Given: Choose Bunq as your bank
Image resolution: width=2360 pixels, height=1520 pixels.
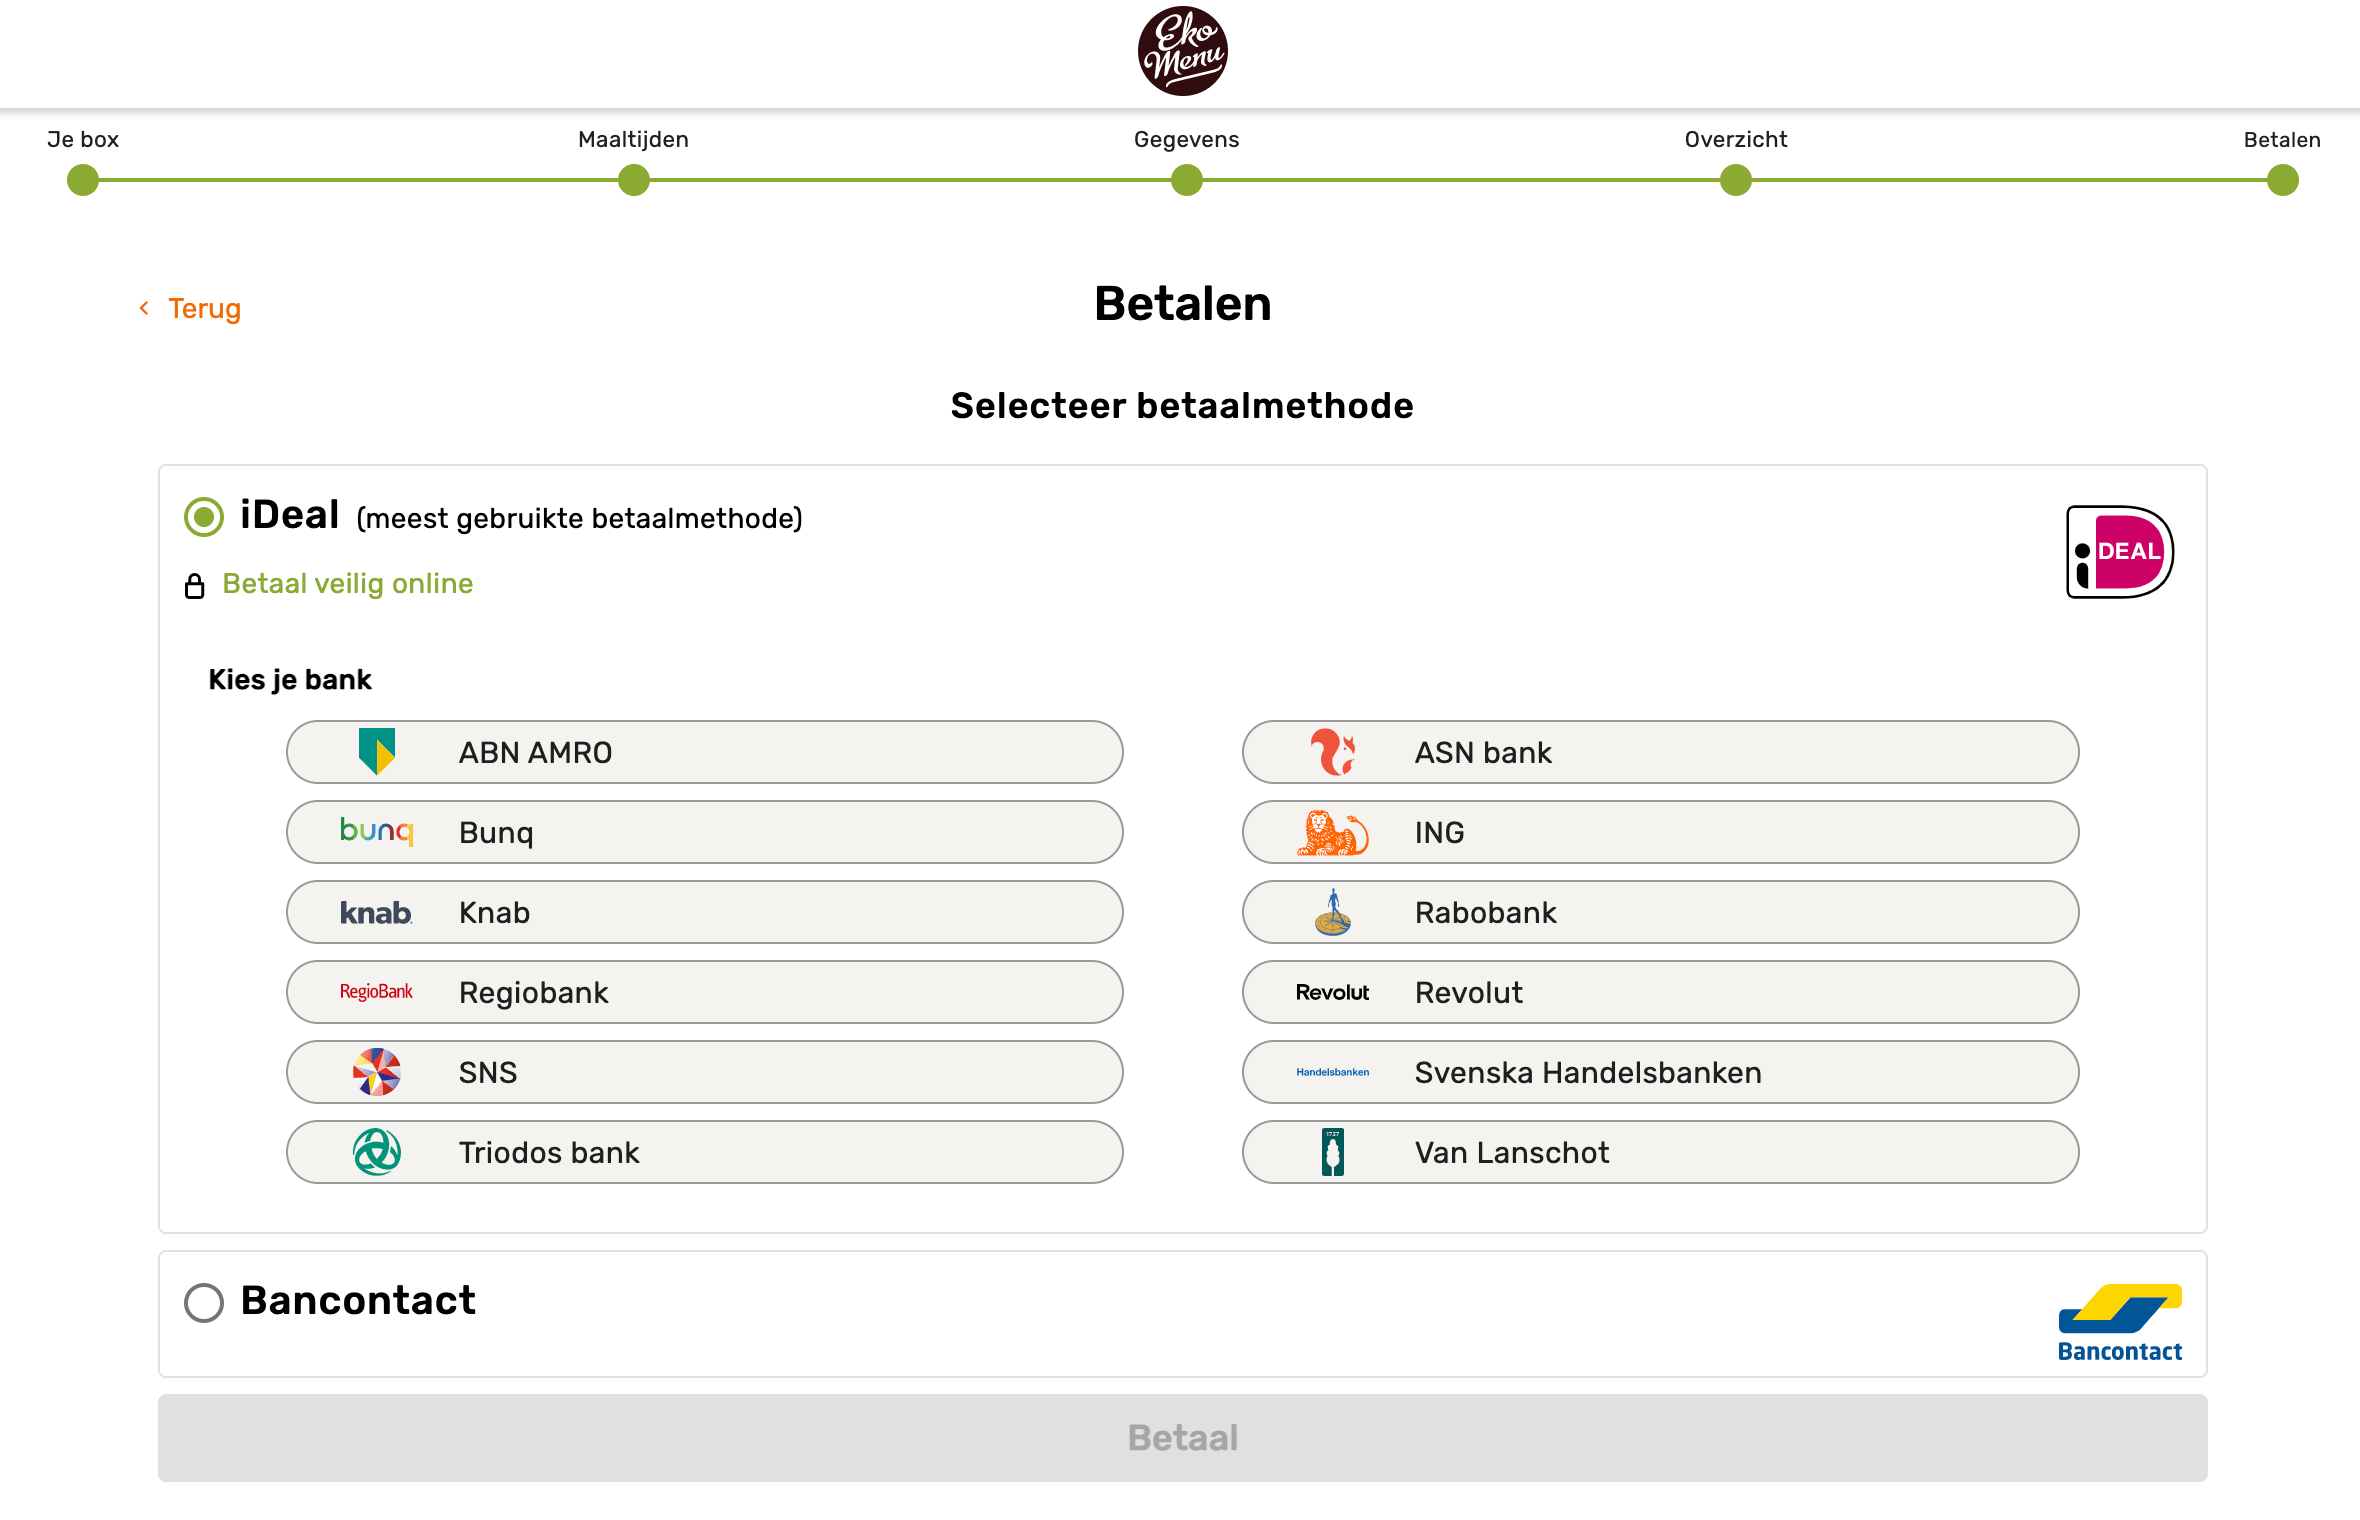Looking at the screenshot, I should tap(705, 832).
